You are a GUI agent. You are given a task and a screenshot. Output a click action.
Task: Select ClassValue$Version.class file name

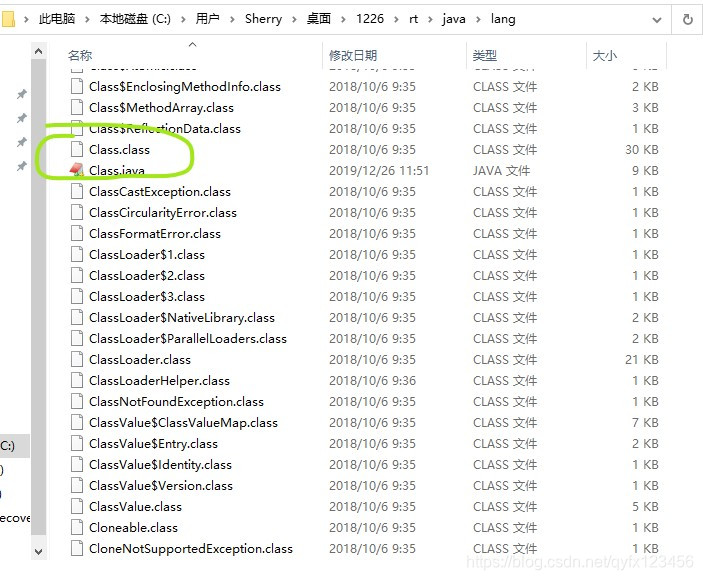pyautogui.click(x=161, y=485)
